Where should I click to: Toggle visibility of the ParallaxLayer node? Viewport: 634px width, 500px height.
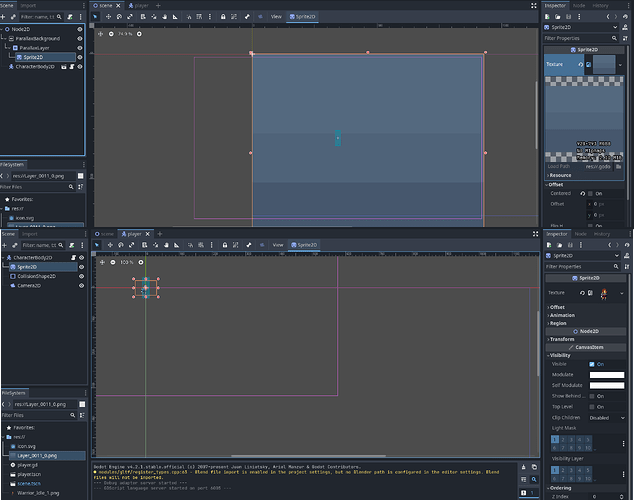(x=80, y=48)
